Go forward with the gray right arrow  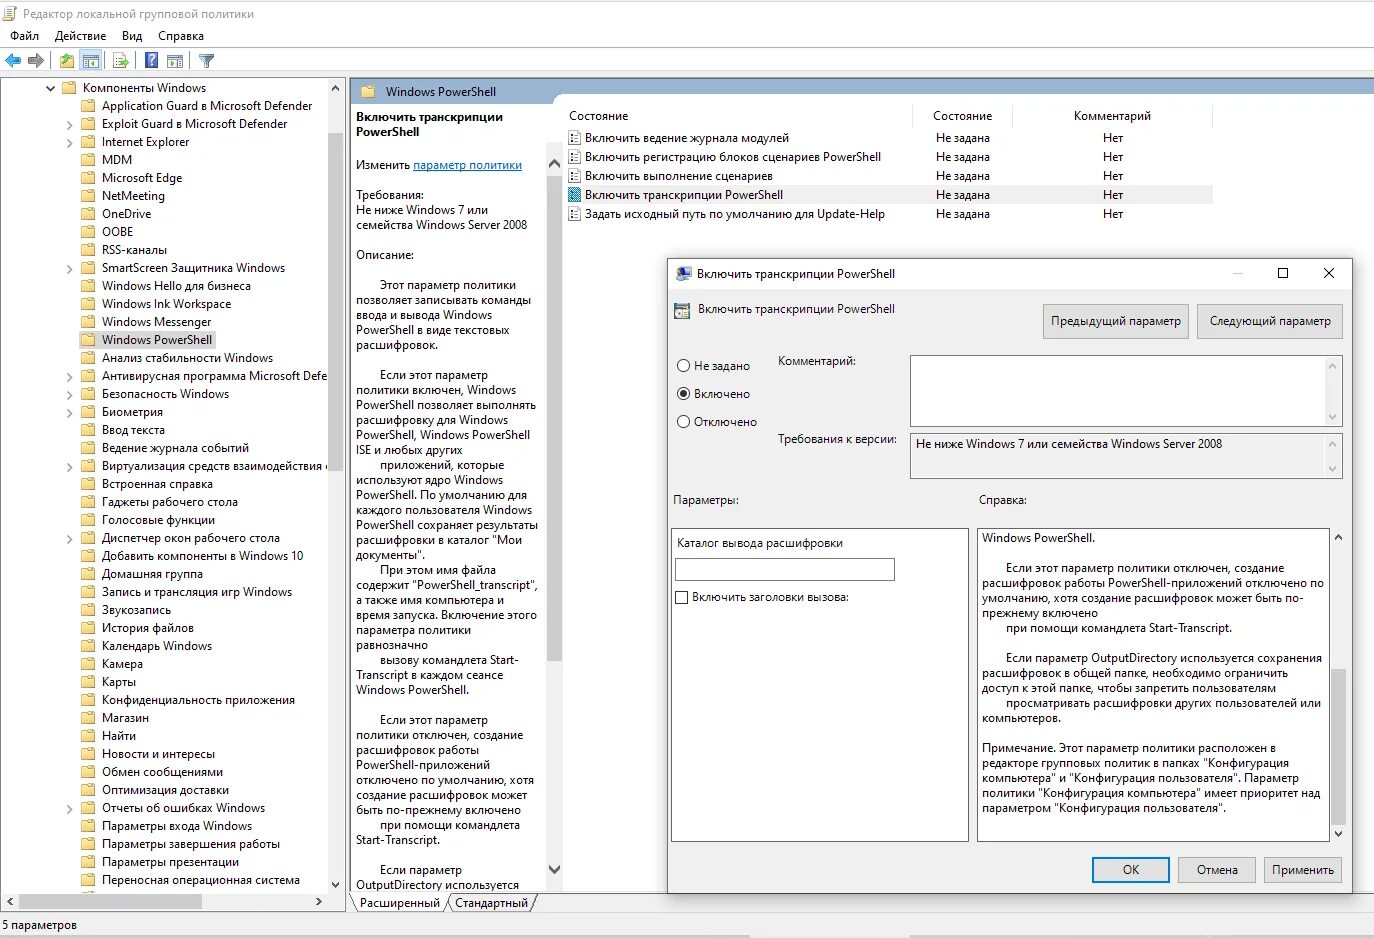(x=36, y=61)
